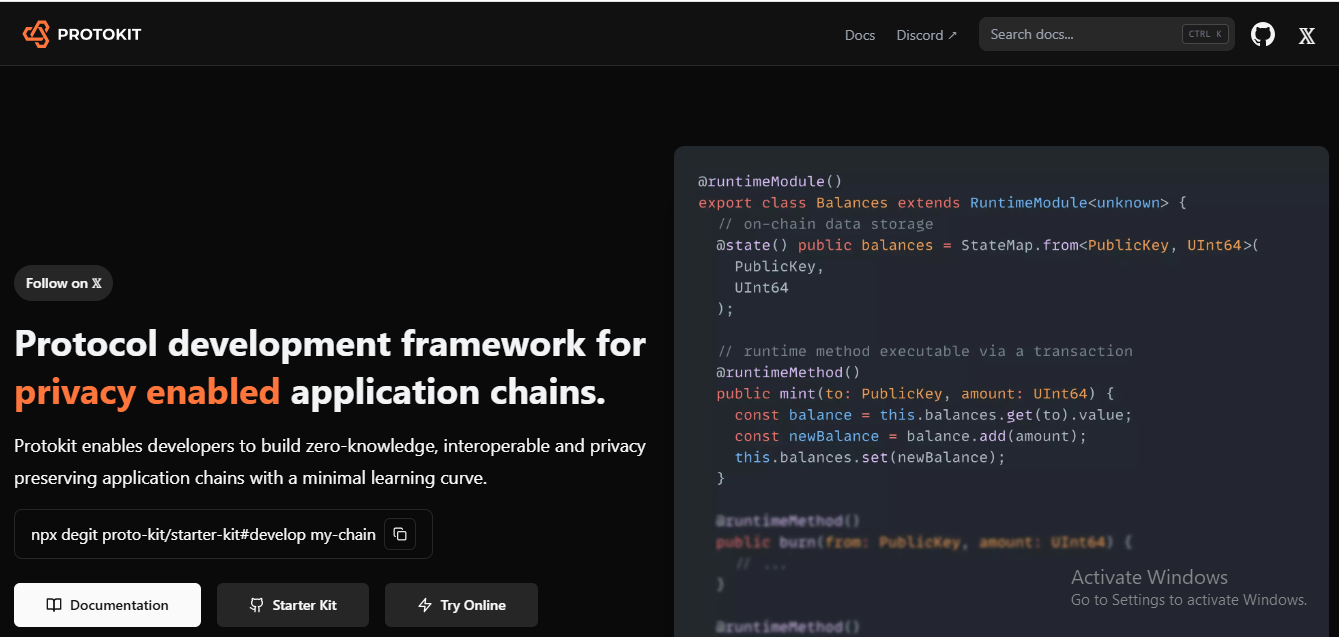Open the X social icon in header
Viewport: 1339px width, 637px height.
pyautogui.click(x=1306, y=36)
